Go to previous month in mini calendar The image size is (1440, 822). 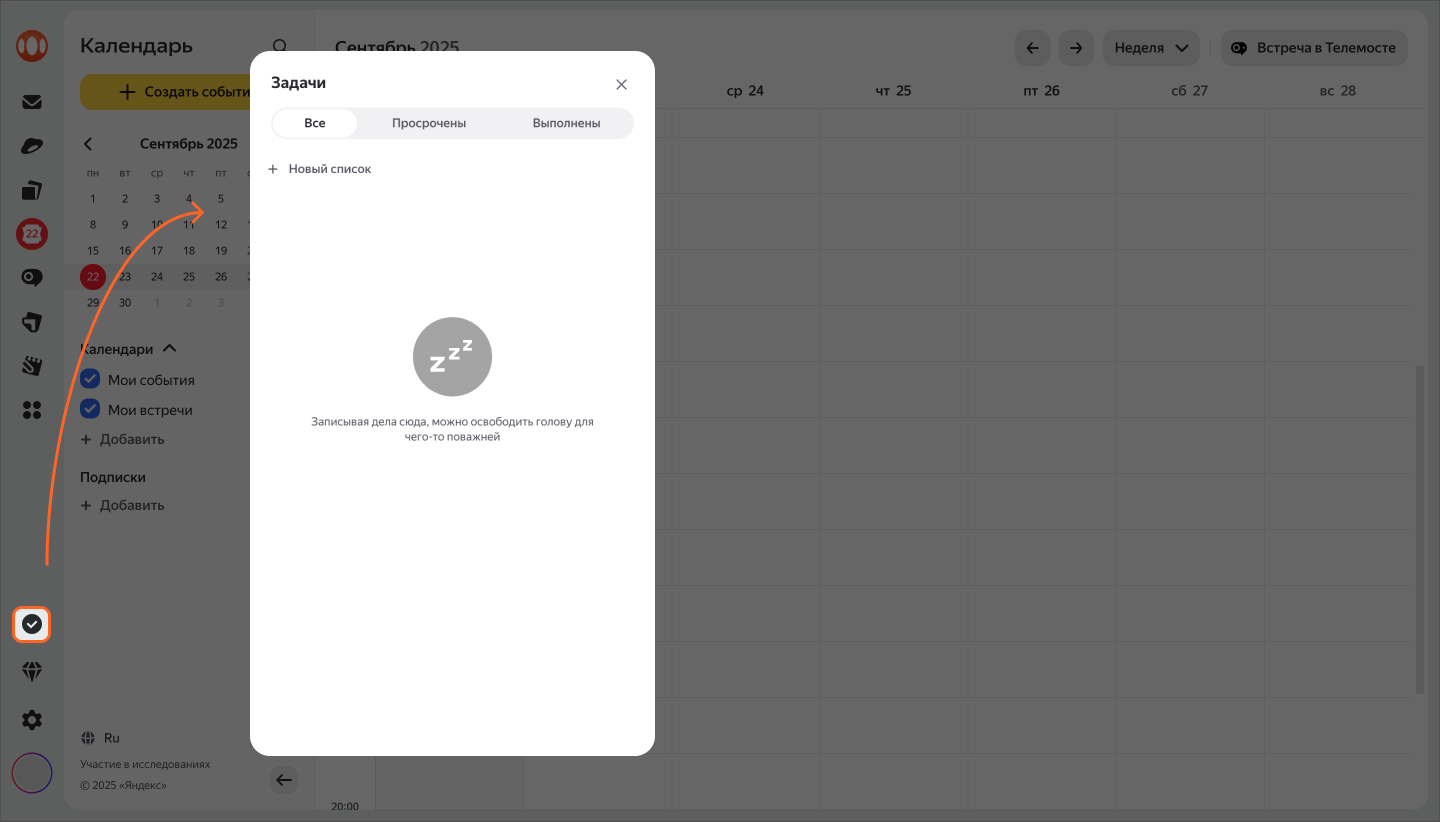pyautogui.click(x=88, y=144)
